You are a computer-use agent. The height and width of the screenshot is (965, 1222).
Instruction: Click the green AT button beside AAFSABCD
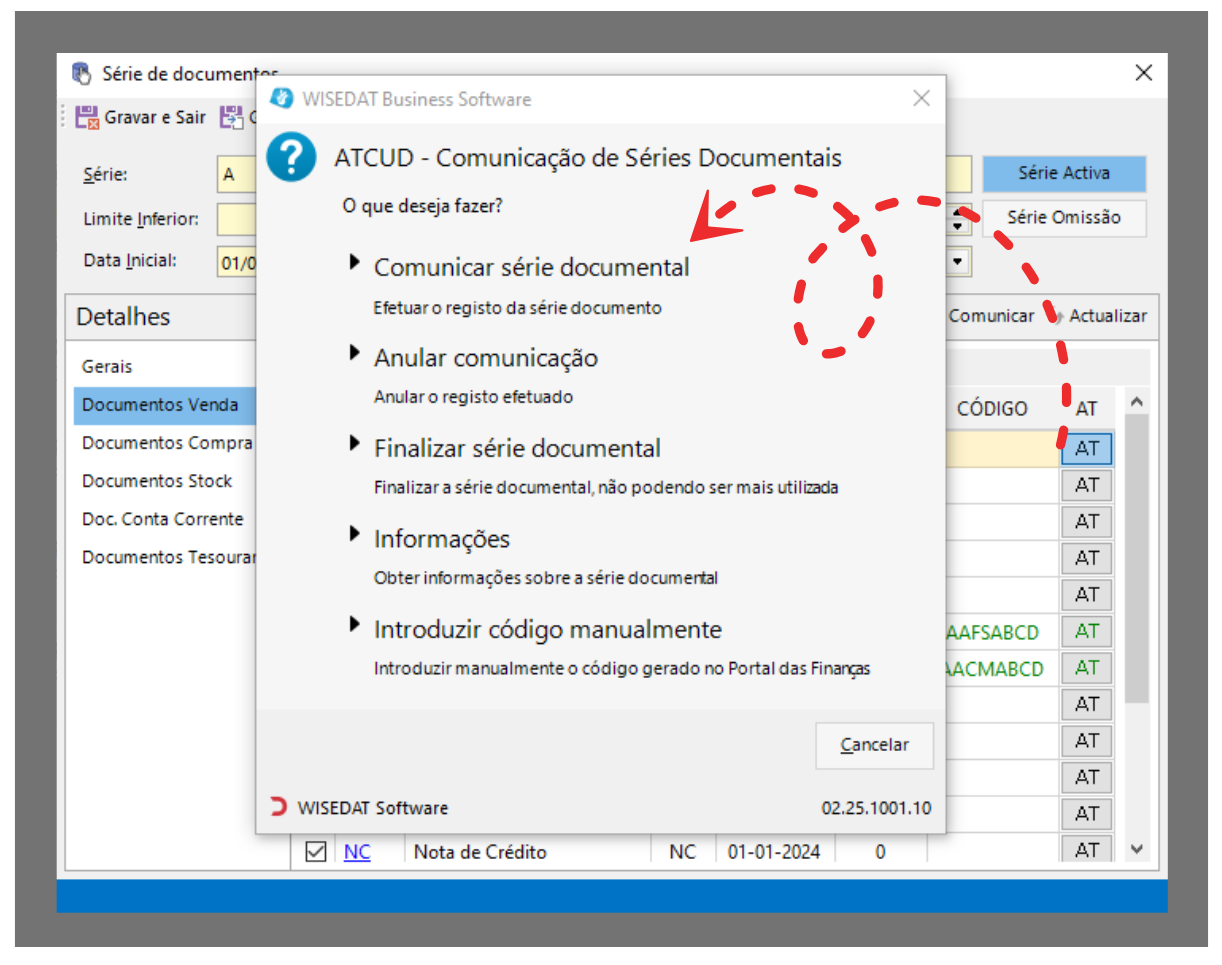coord(1086,631)
